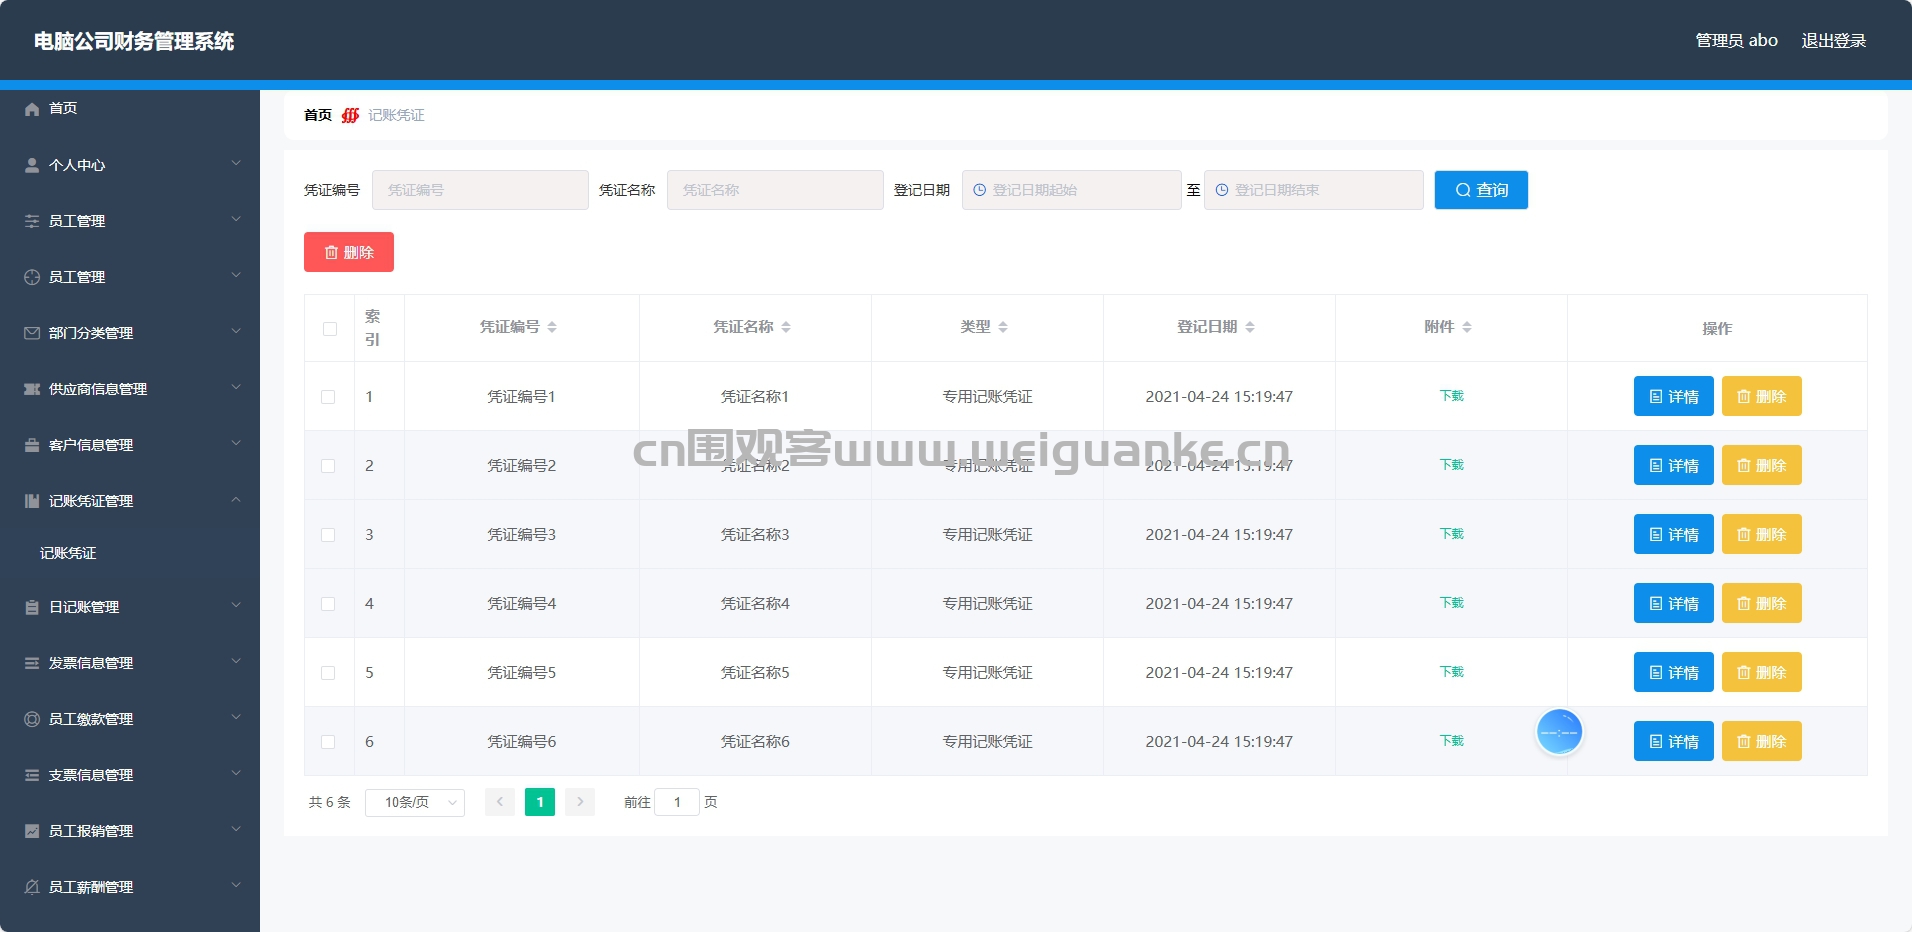Check the row checkbox for 凭证编号3
Viewport: 1912px width, 932px height.
point(328,535)
